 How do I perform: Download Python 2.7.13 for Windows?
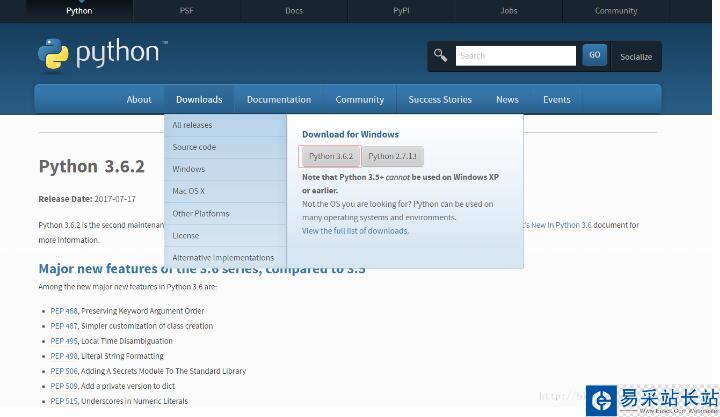393,156
